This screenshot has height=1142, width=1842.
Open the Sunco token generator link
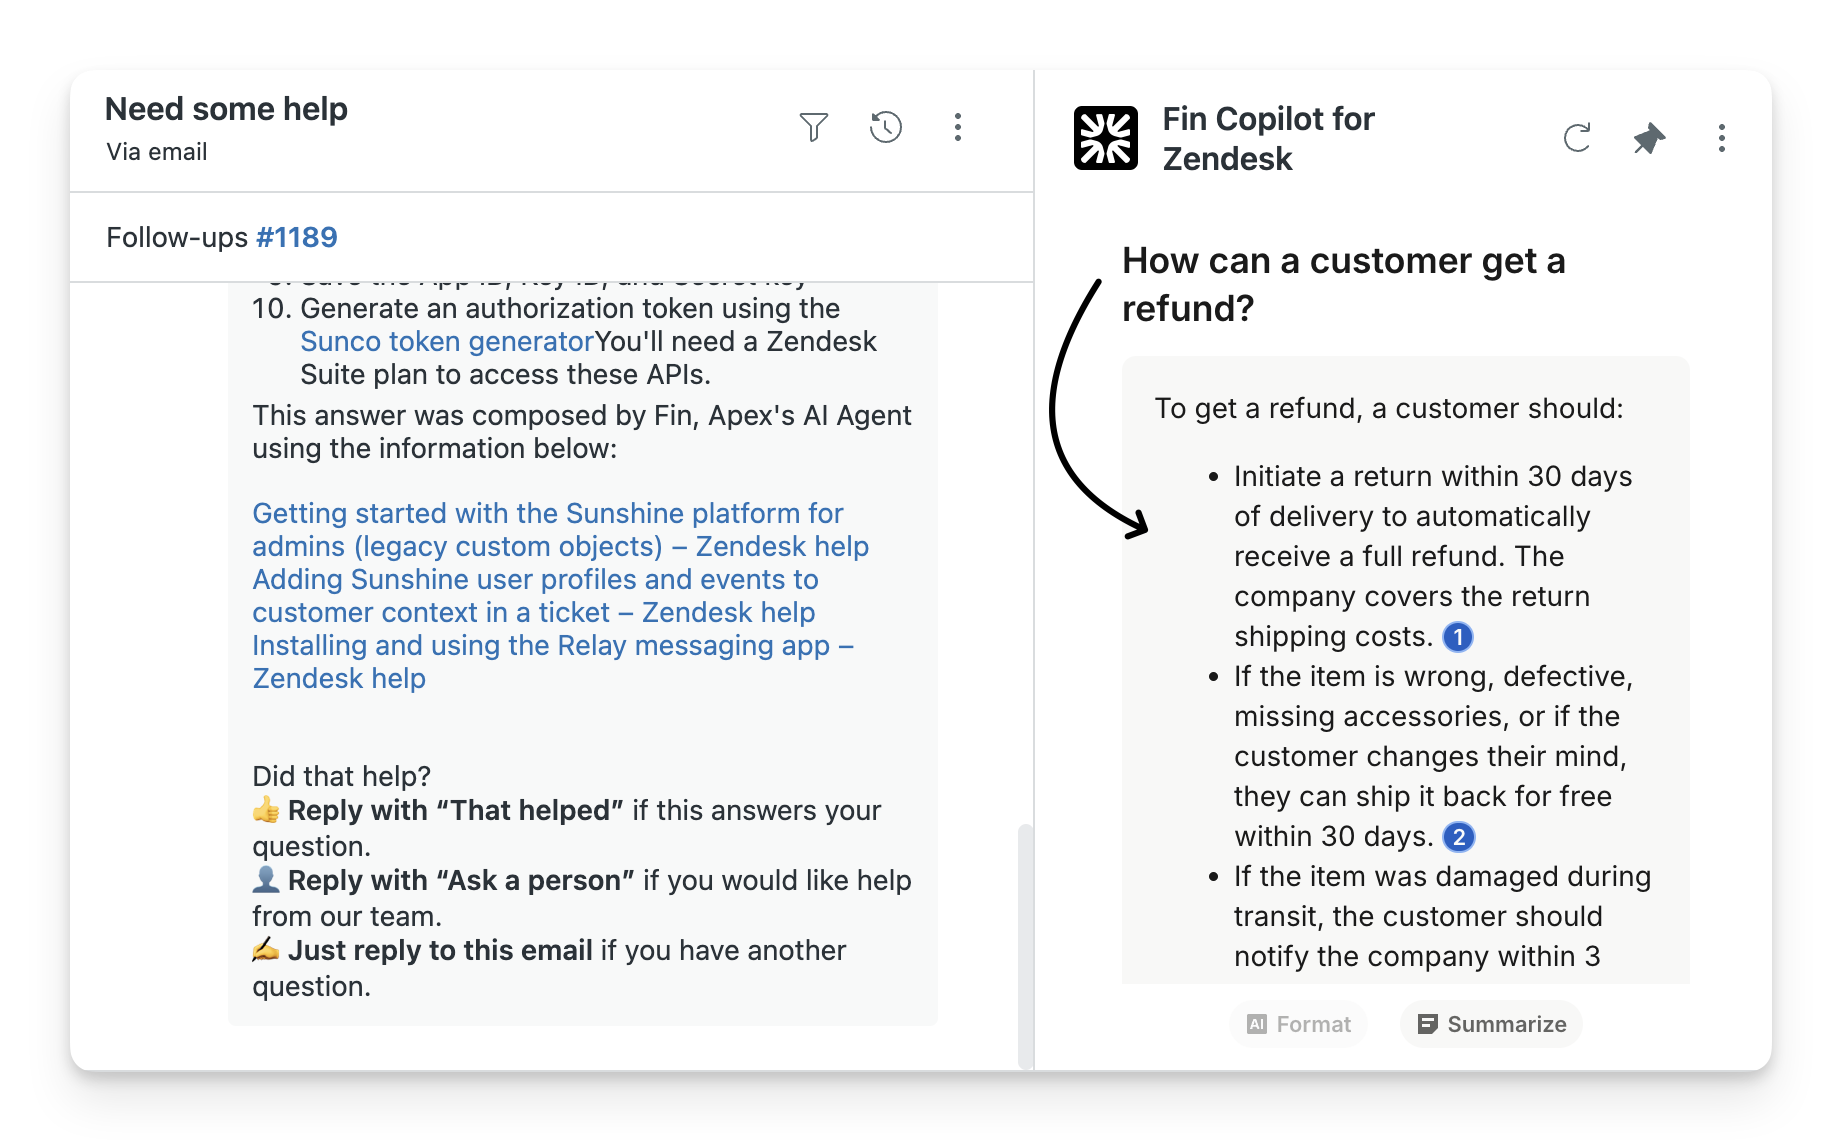447,341
